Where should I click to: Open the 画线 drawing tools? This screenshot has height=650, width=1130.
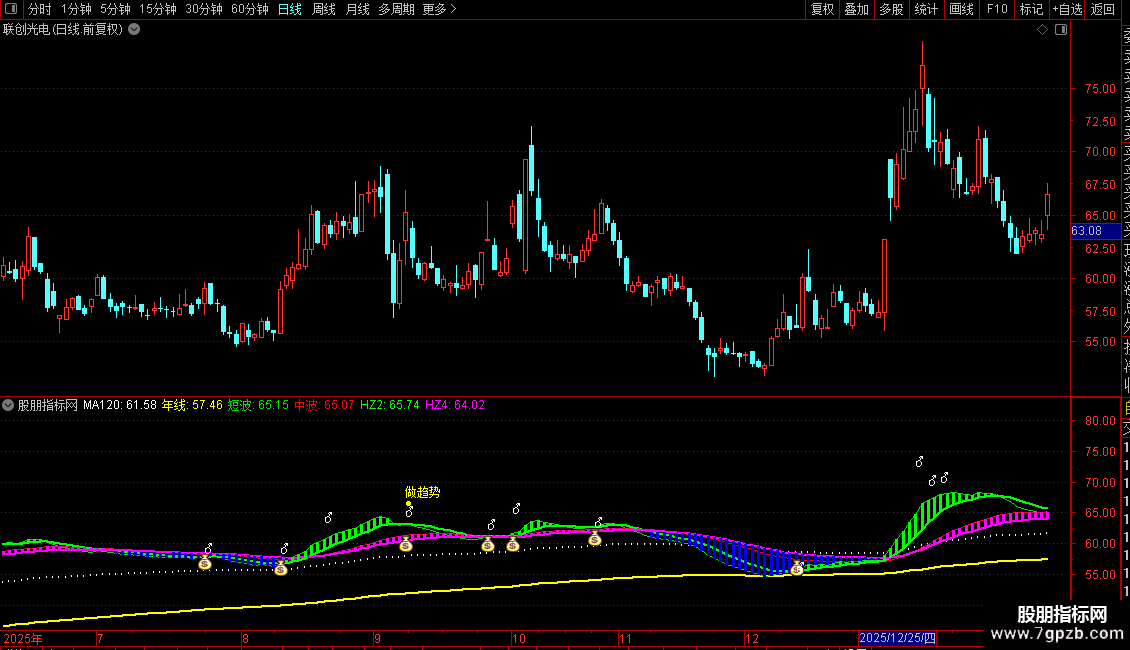tap(961, 9)
